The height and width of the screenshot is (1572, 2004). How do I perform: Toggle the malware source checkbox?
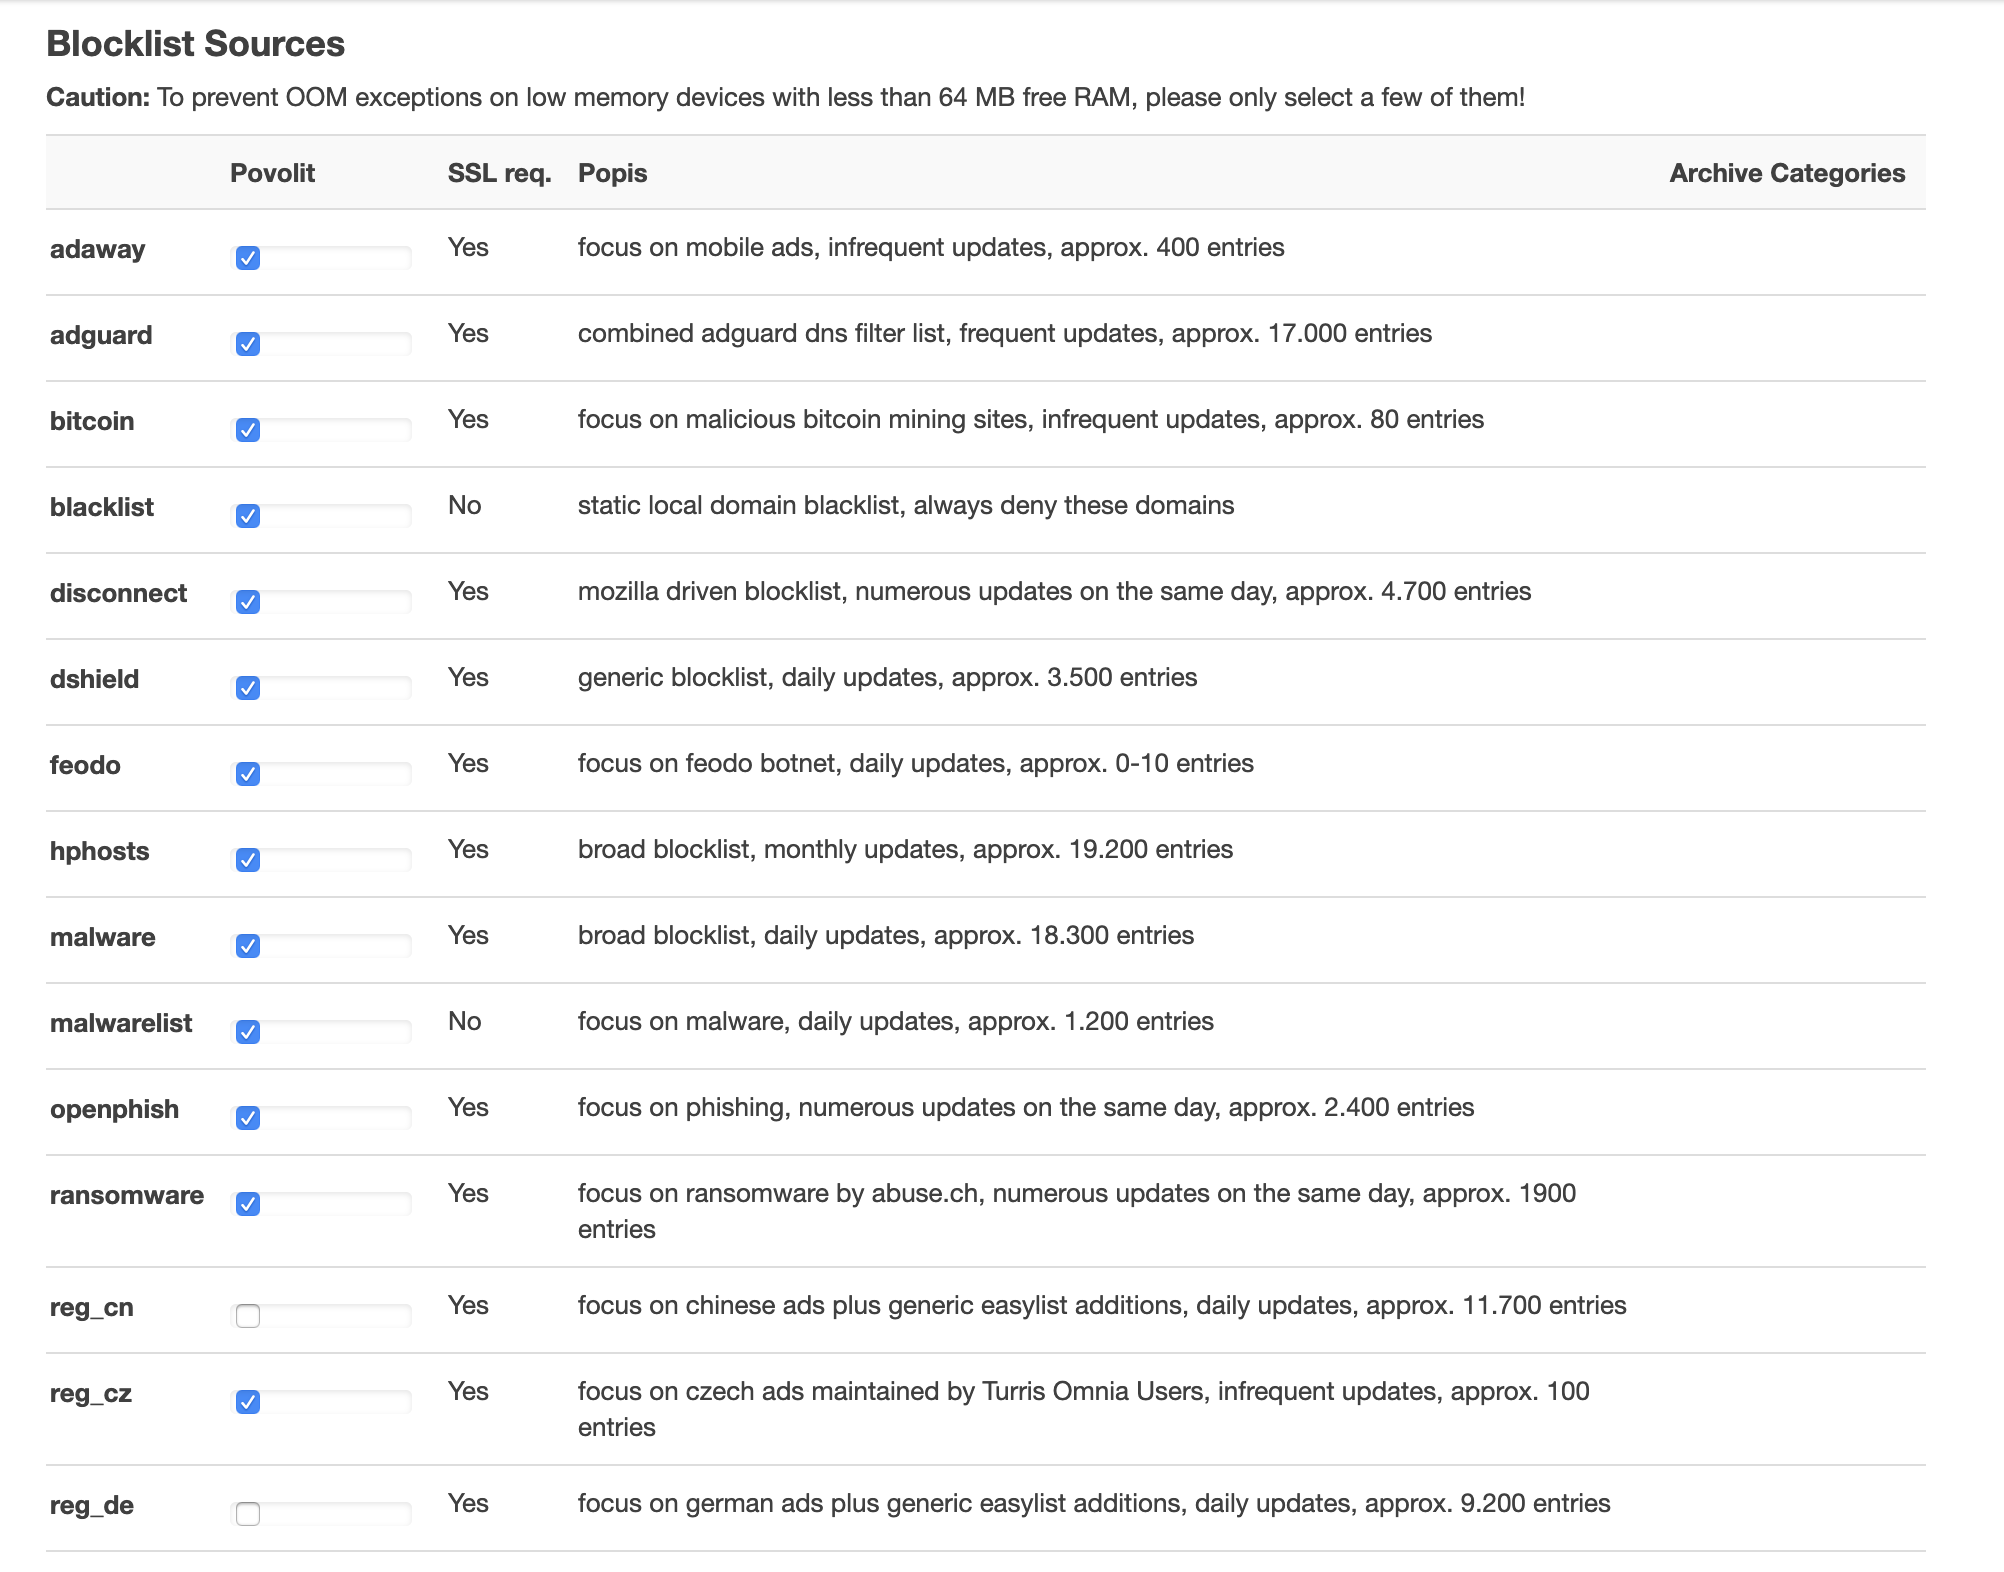(x=248, y=946)
